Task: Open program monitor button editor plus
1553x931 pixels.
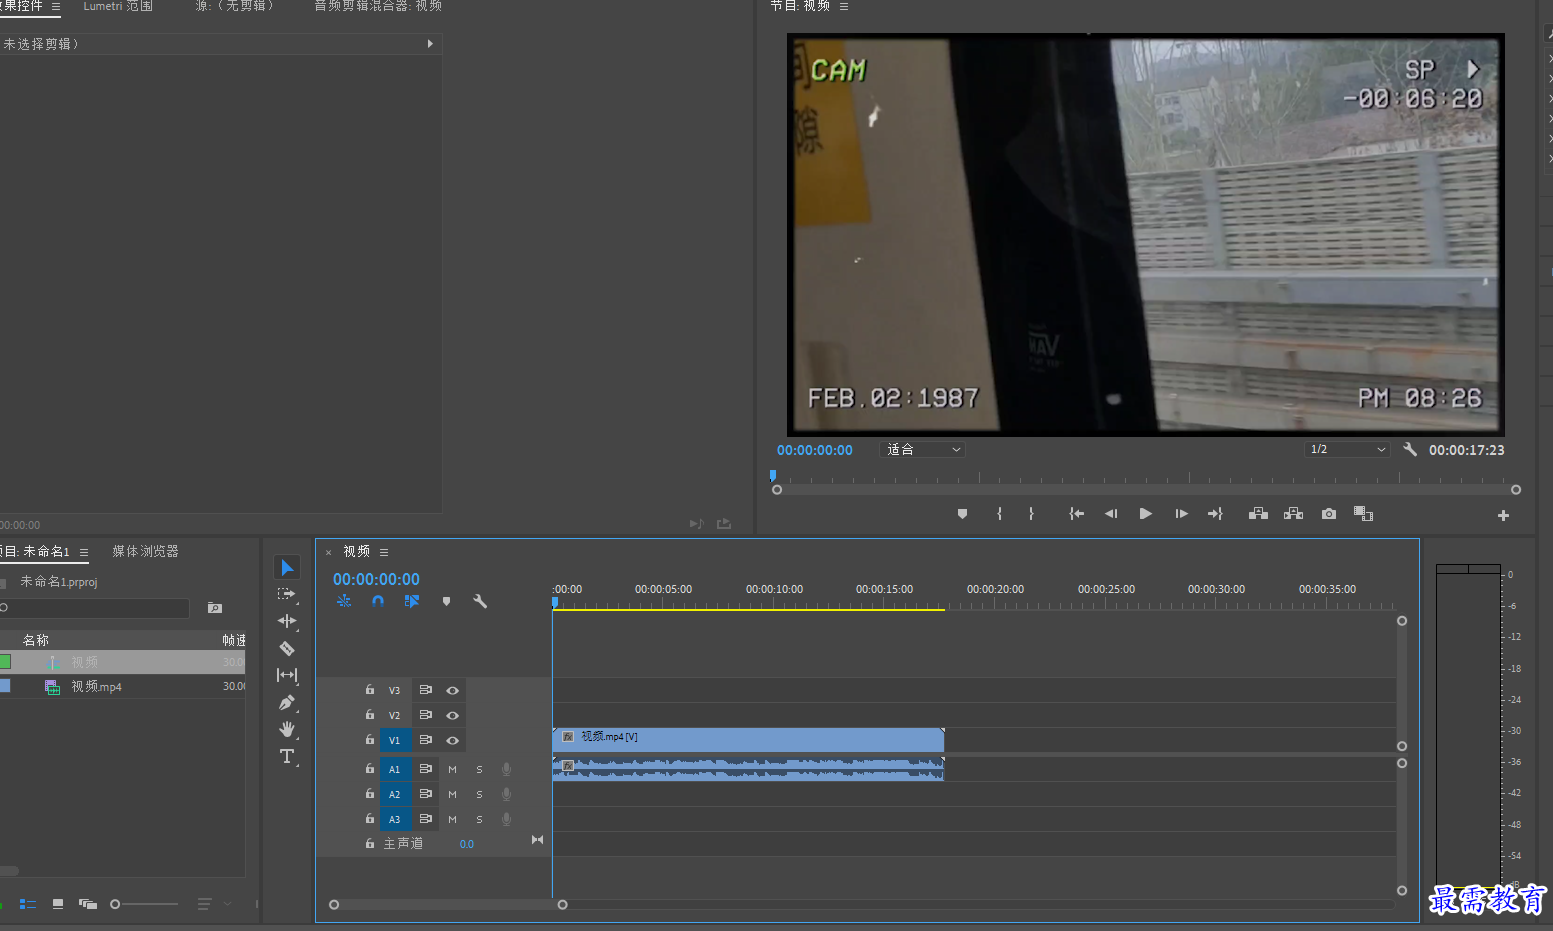Action: [x=1503, y=516]
